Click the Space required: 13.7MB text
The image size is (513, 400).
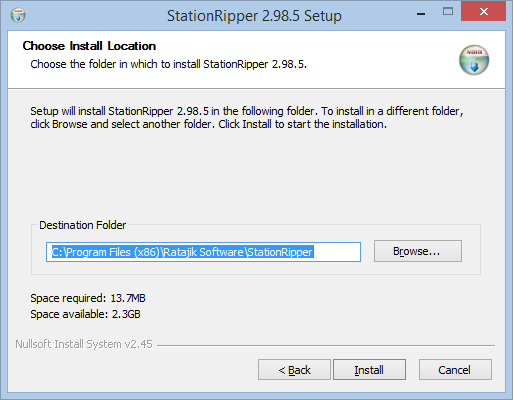[88, 298]
